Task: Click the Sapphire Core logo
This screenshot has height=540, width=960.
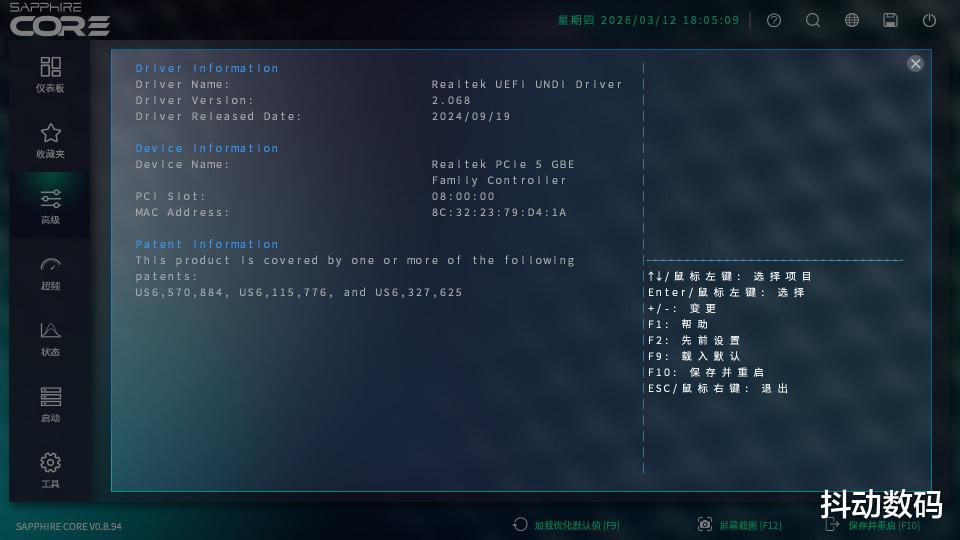Action: pos(59,20)
